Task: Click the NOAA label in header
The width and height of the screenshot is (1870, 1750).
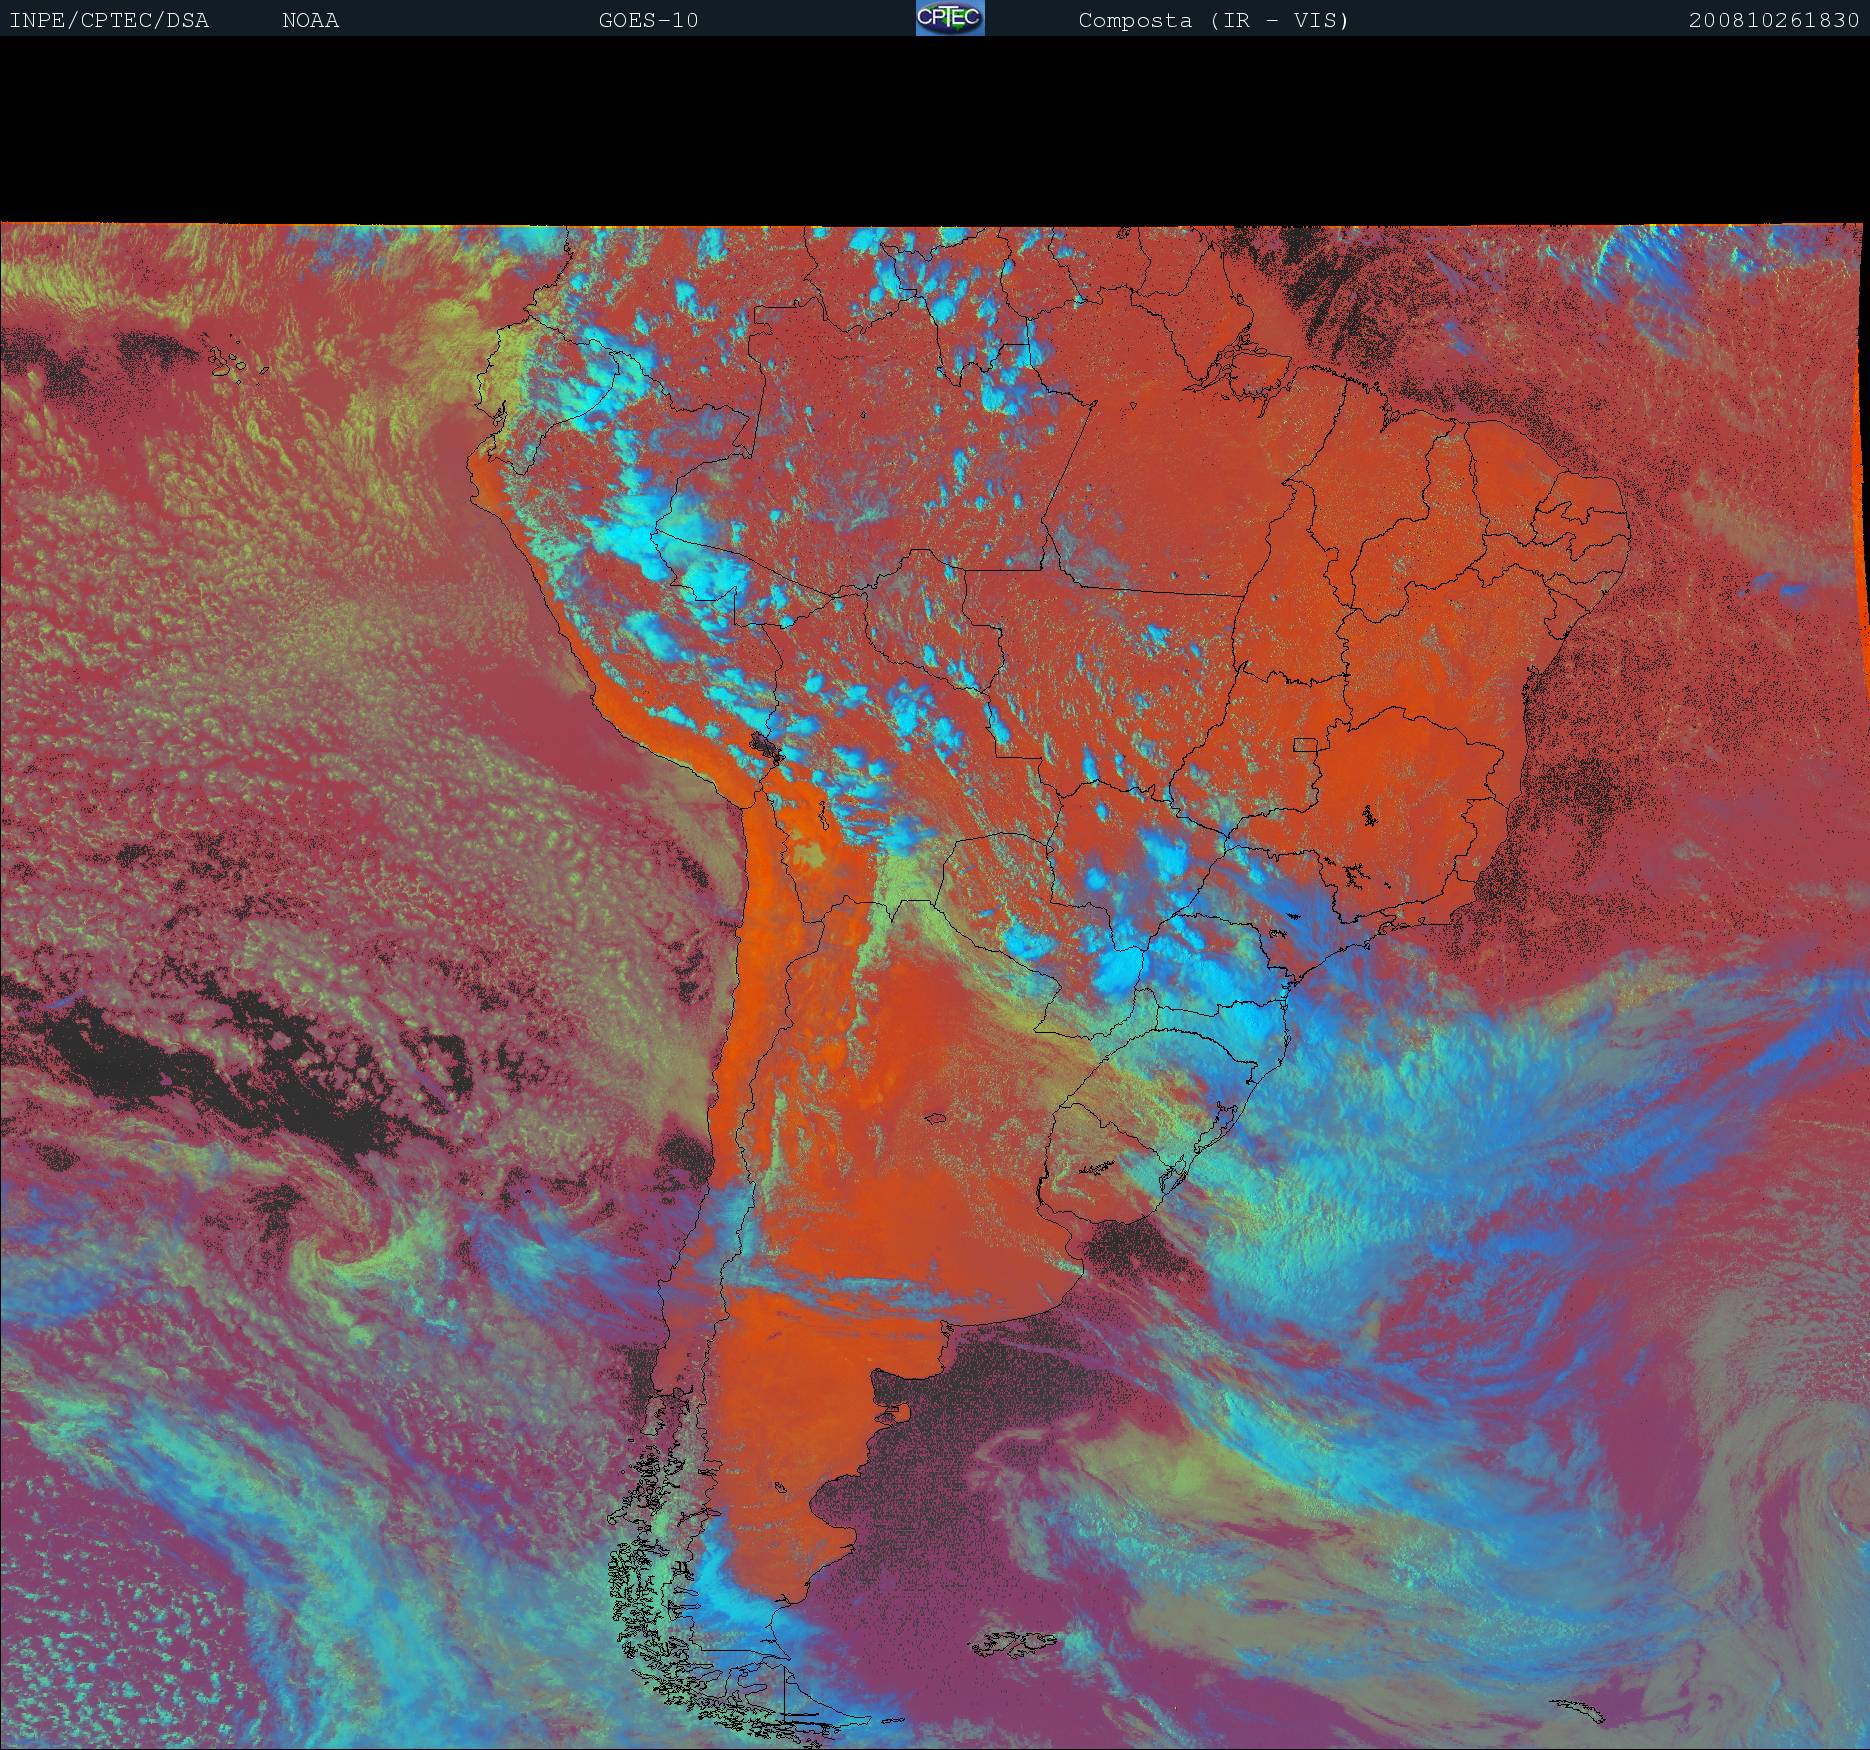Action: [310, 20]
